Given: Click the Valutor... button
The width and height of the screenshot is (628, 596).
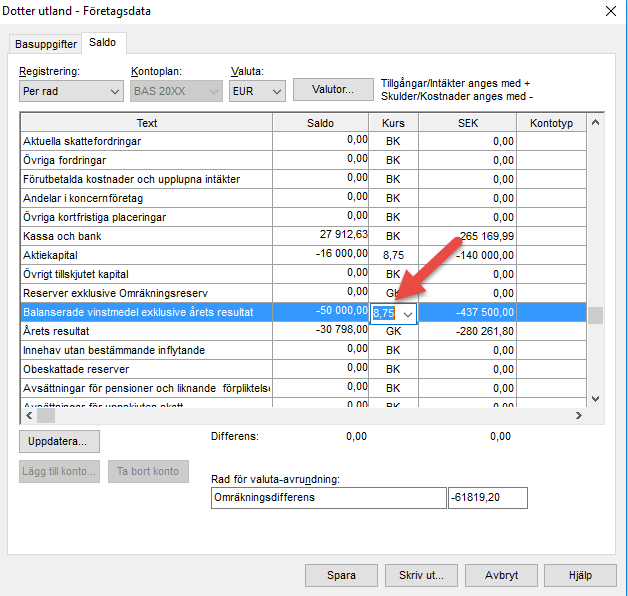Looking at the screenshot, I should tap(332, 90).
